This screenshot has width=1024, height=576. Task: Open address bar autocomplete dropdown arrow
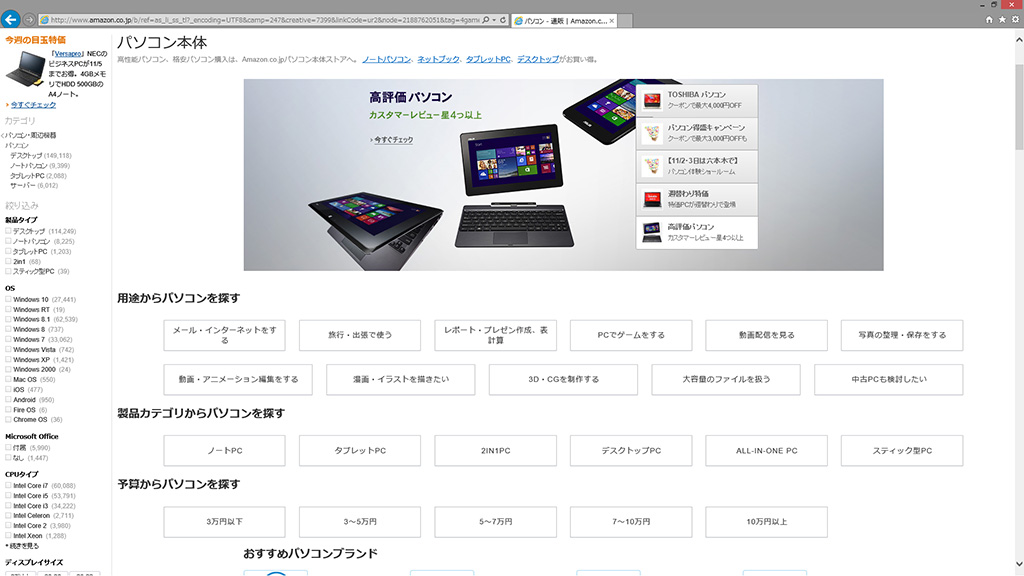pos(494,20)
